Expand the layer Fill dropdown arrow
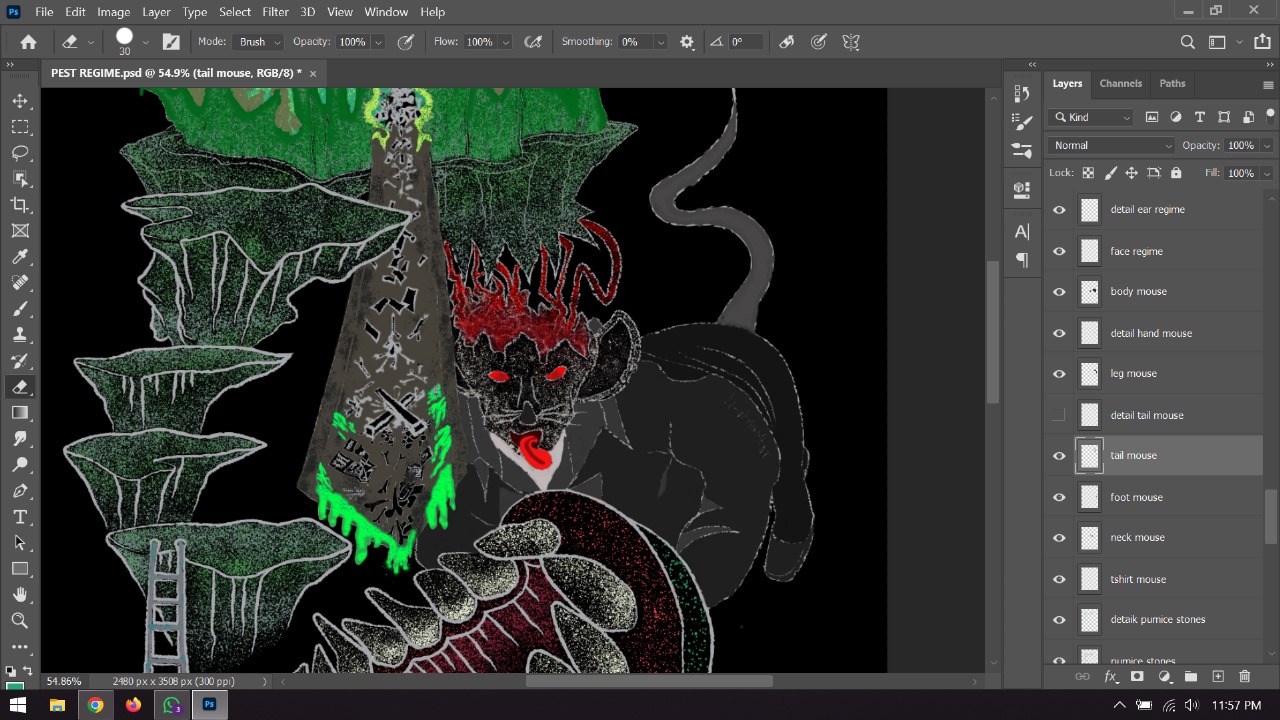1280x720 pixels. (1267, 173)
